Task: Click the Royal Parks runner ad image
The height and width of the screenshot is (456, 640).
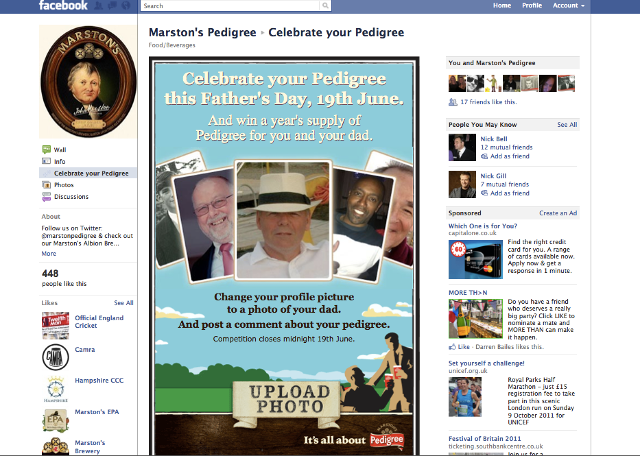Action: (465, 397)
